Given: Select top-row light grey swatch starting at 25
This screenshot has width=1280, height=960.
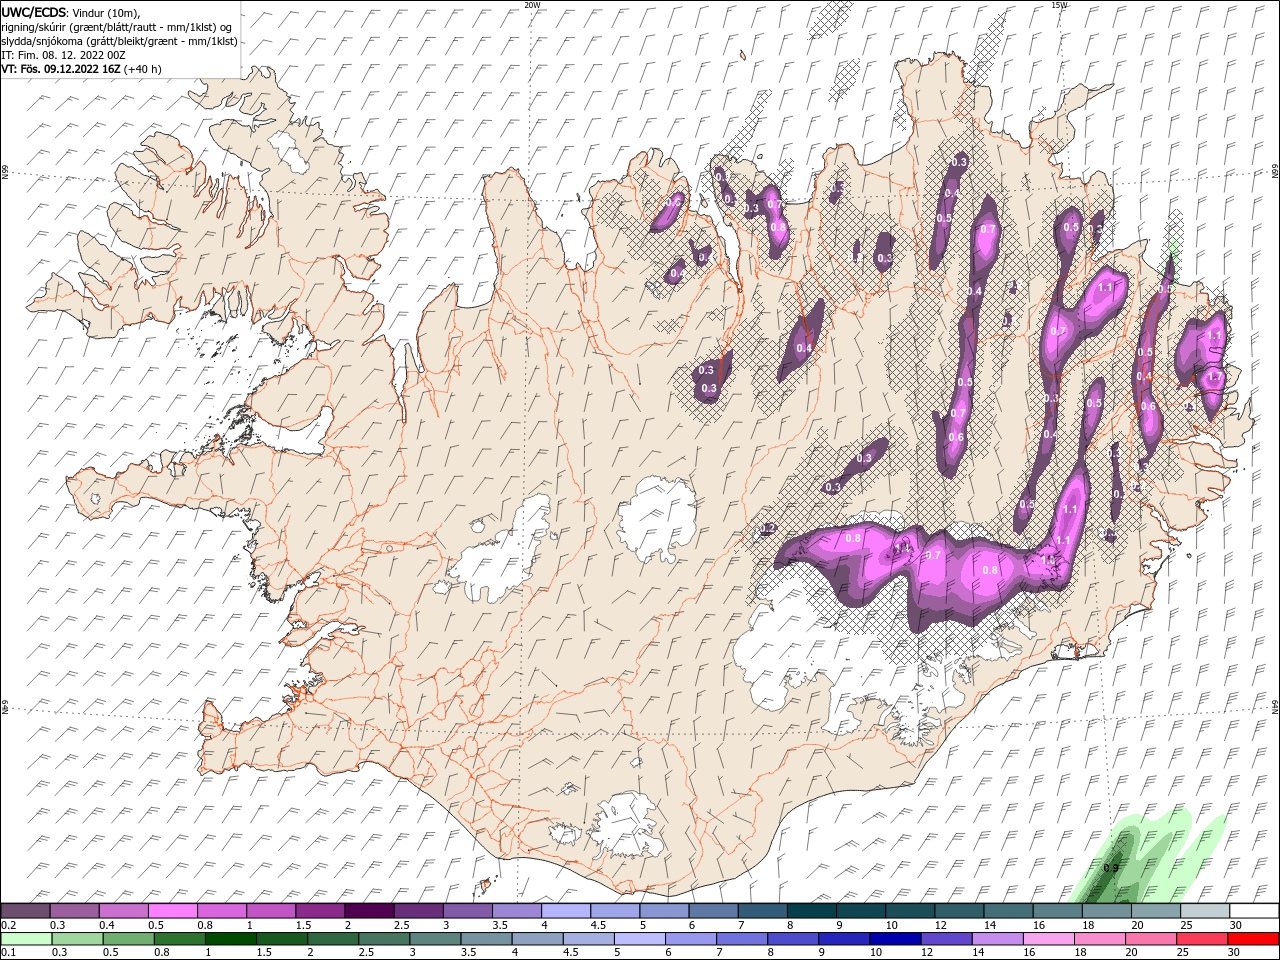Looking at the screenshot, I should pos(1205,911).
